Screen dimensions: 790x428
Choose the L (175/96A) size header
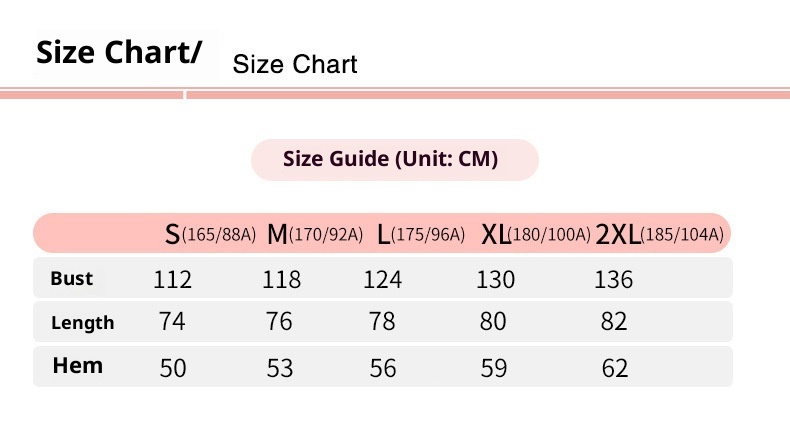click(x=421, y=234)
